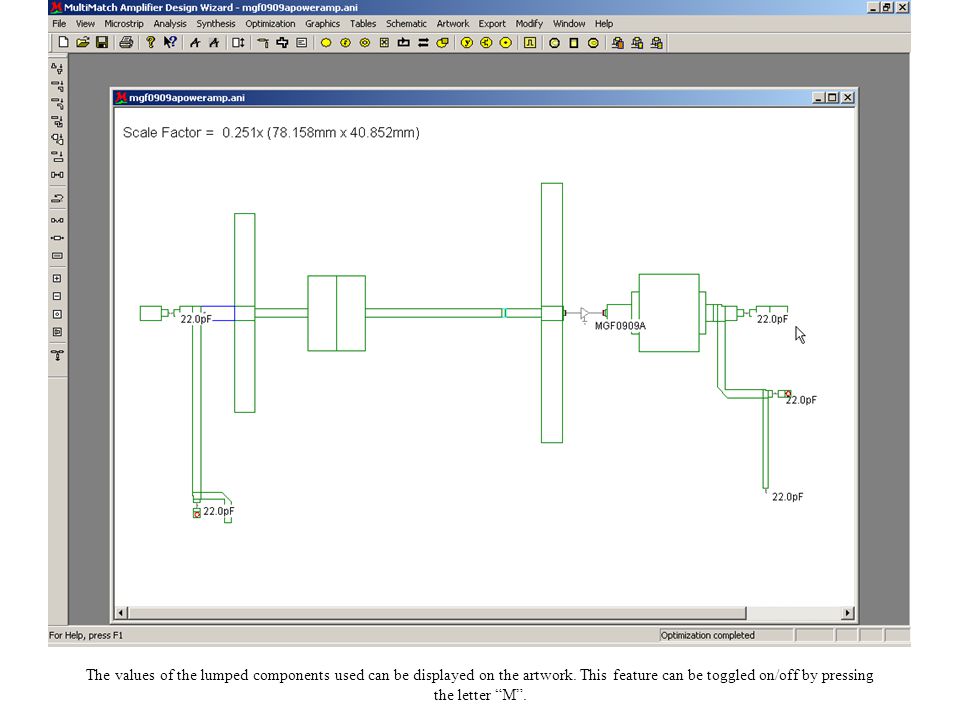
Task: Click the zoom in plus box sidebar icon
Action: [x=57, y=279]
